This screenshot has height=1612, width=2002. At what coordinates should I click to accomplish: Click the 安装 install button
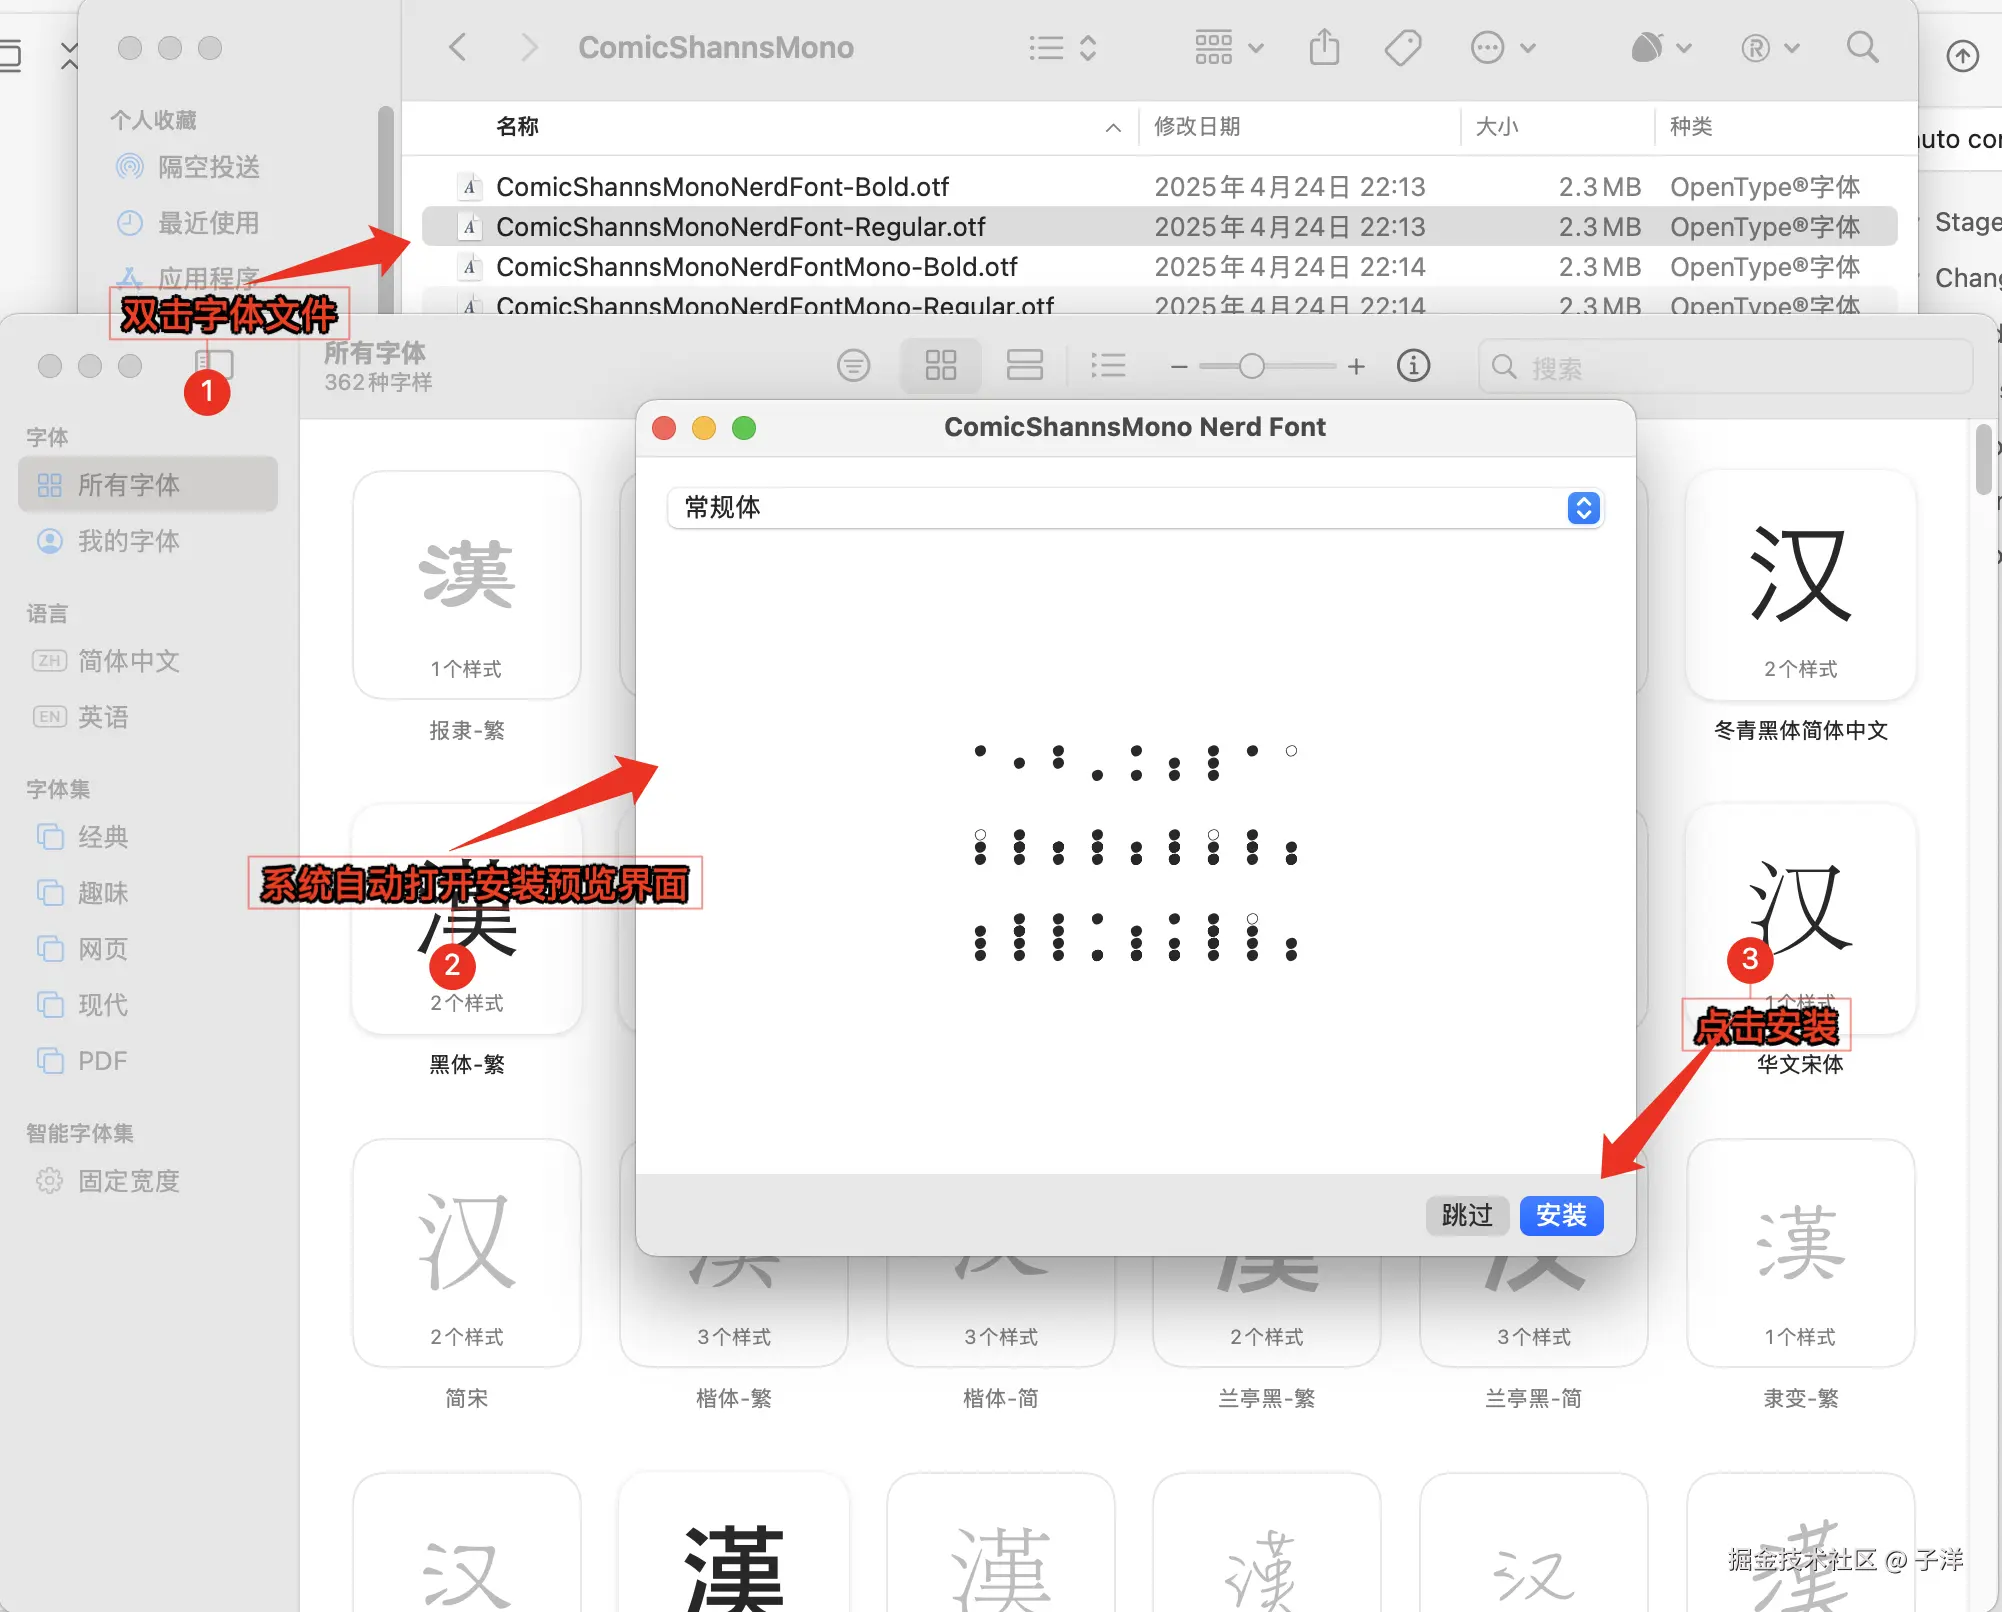click(x=1561, y=1215)
